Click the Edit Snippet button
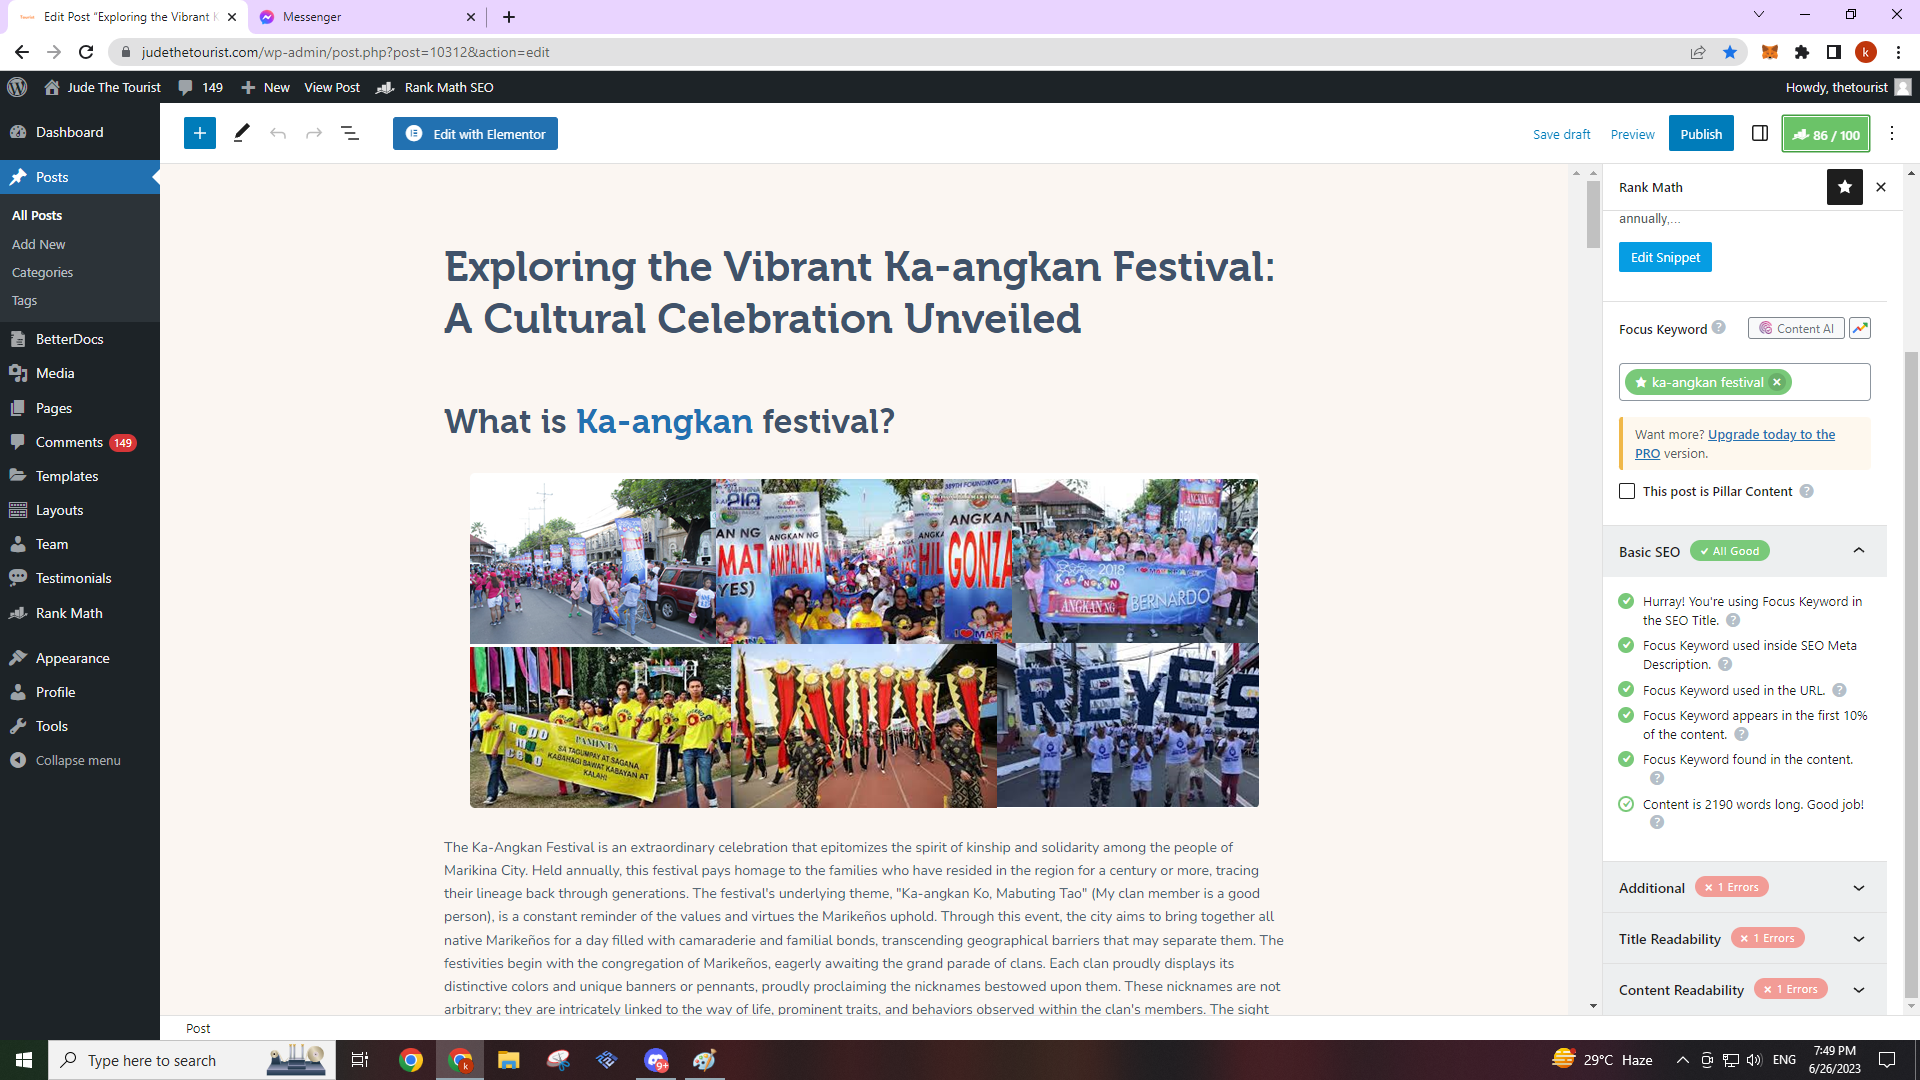Image resolution: width=1920 pixels, height=1080 pixels. [x=1665, y=257]
